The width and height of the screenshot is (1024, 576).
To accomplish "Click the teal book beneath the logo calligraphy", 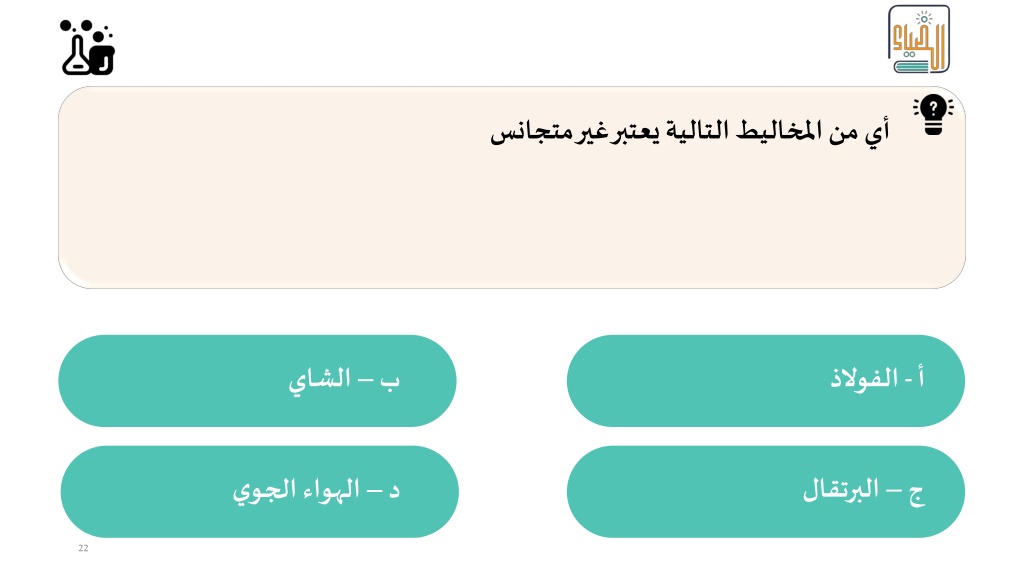I will (912, 66).
